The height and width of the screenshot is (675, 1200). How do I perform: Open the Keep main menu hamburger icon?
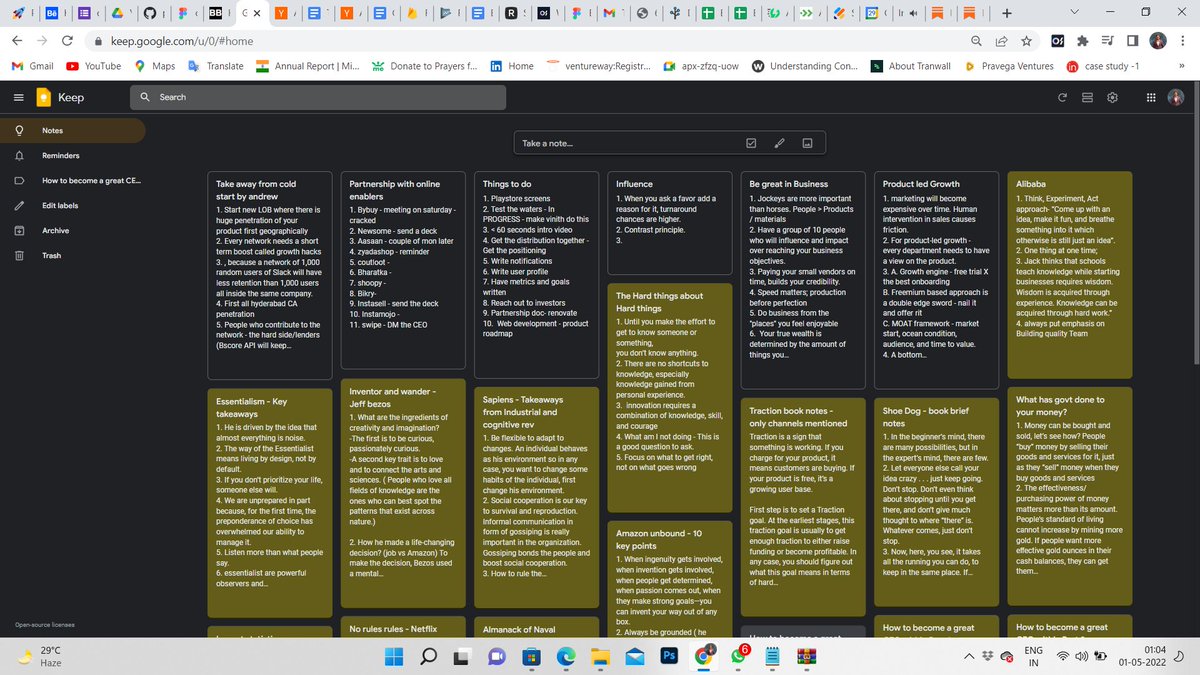click(x=19, y=97)
